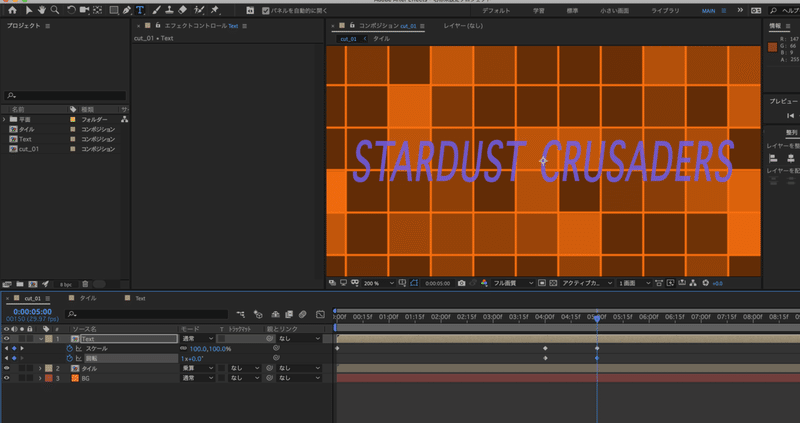Click the tan label color swatch of Text layer
800x423 pixels.
coord(49,338)
